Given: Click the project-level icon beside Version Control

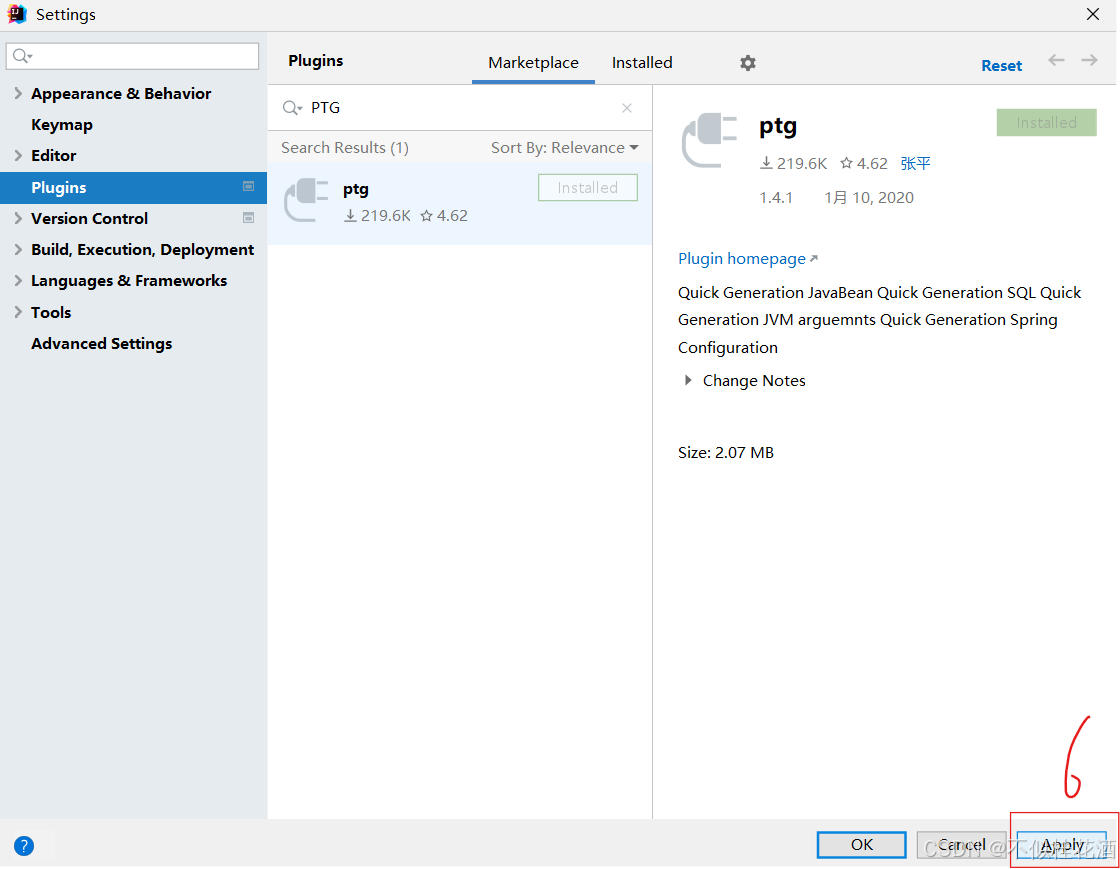Looking at the screenshot, I should coord(249,218).
